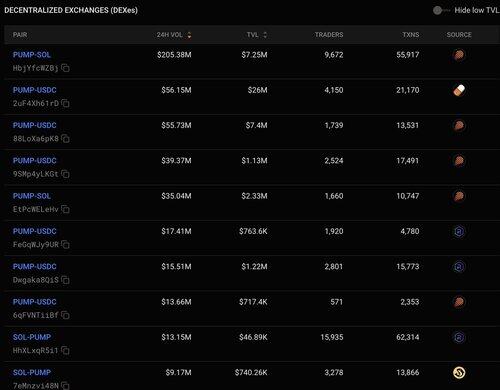Copy the 2uF4Xh61rD pair address
Image resolution: width=500 pixels, height=390 pixels.
tap(65, 104)
